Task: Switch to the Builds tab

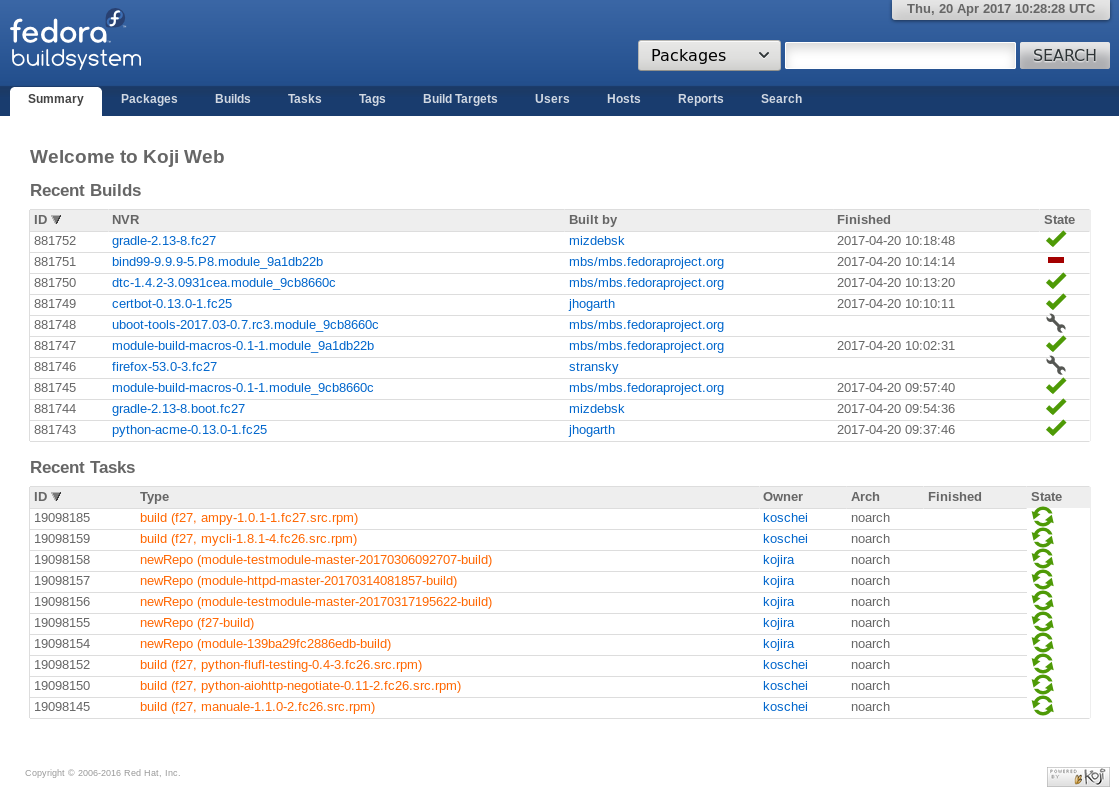Action: (233, 100)
